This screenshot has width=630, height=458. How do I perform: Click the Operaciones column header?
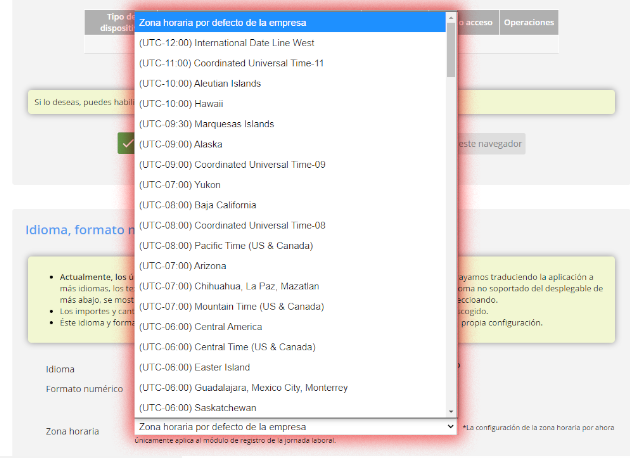pos(529,22)
